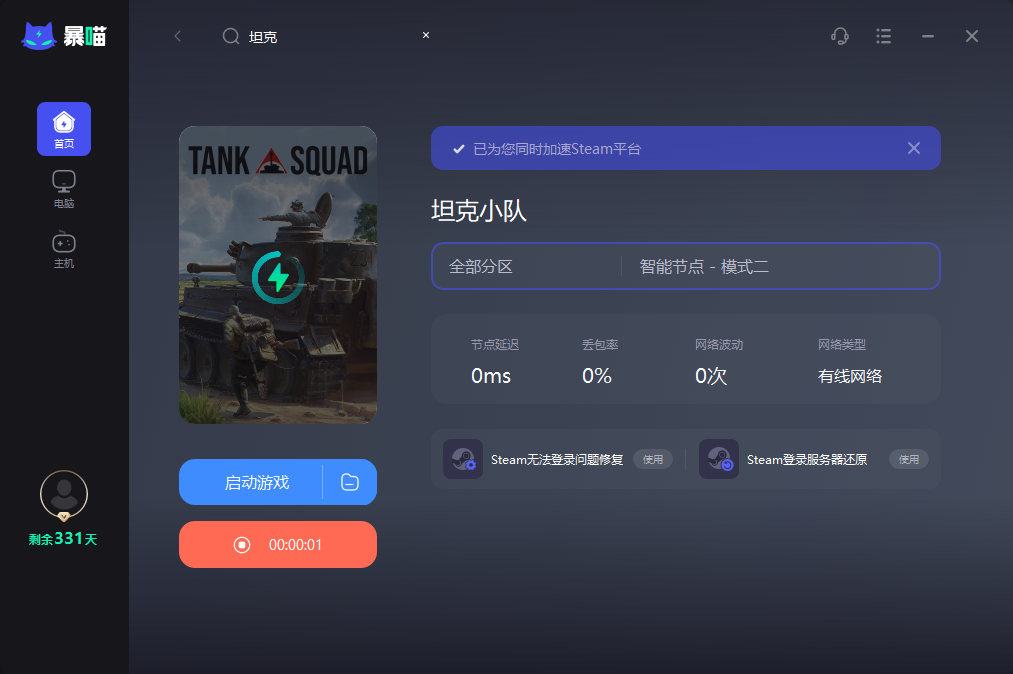Open the list menu icon
This screenshot has width=1013, height=674.
884,36
